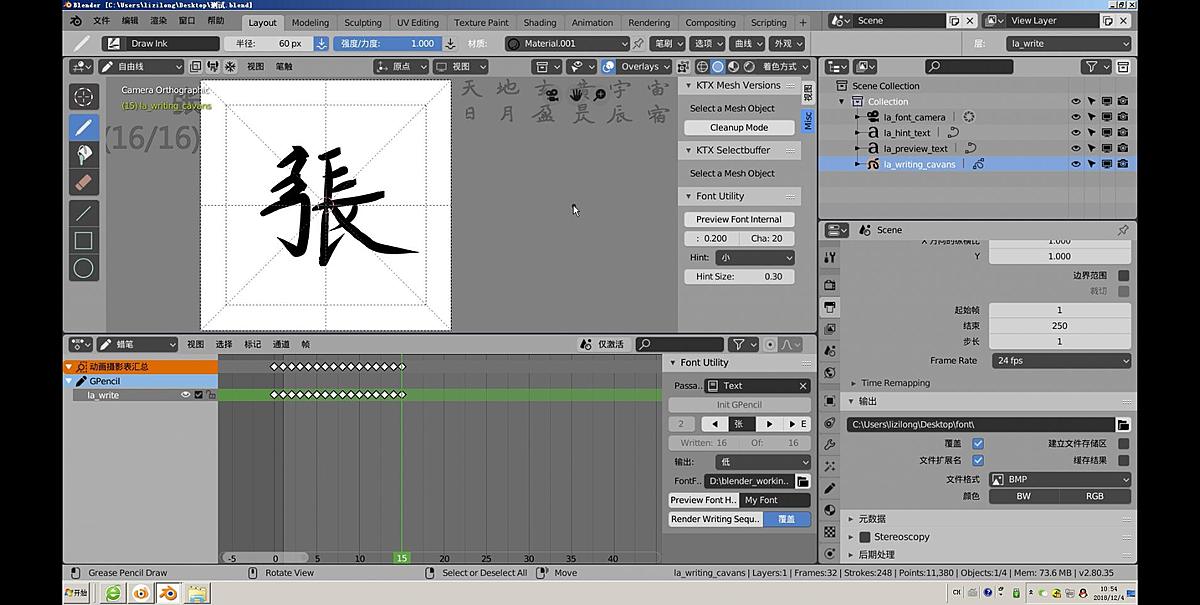Activate the Cursor tool
This screenshot has width=1200, height=605.
[84, 96]
